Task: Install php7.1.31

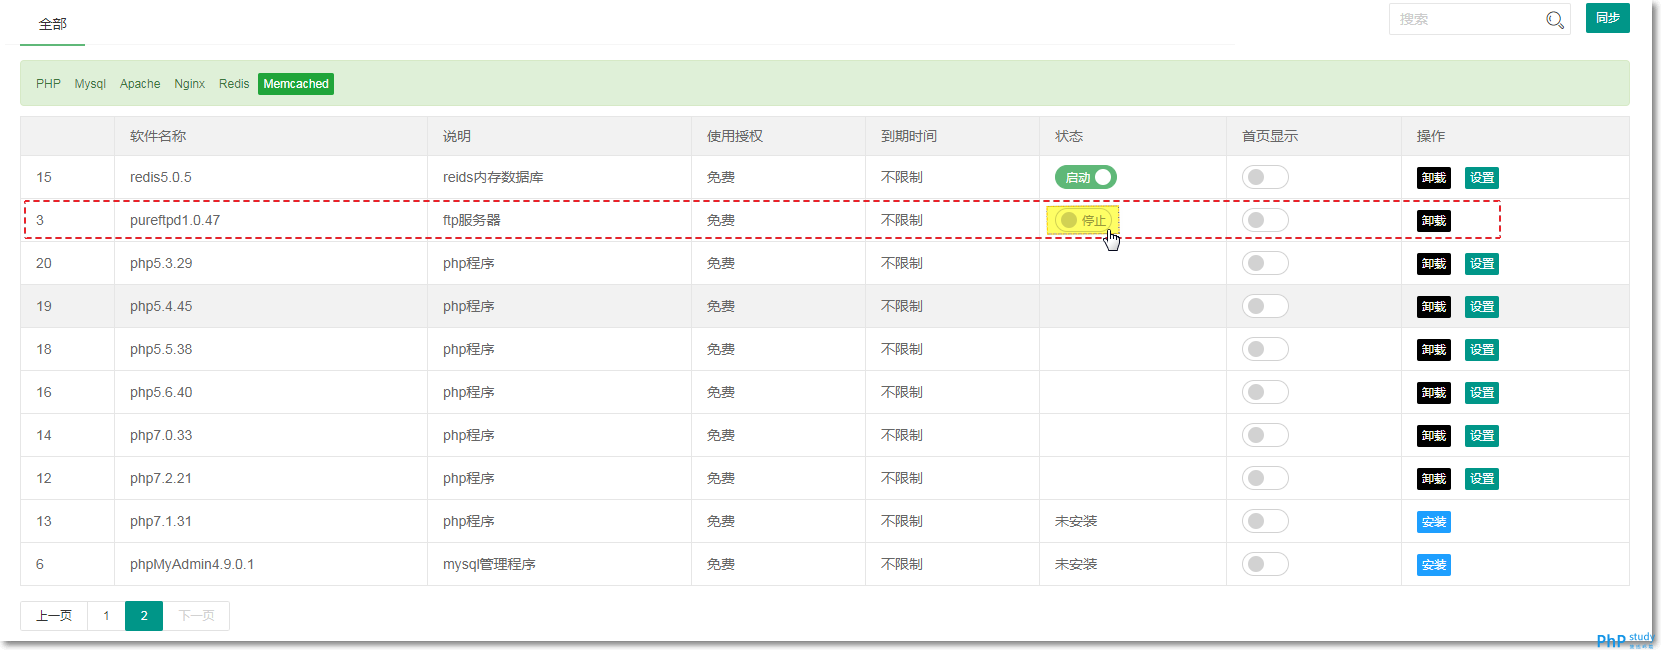Action: coord(1433,522)
